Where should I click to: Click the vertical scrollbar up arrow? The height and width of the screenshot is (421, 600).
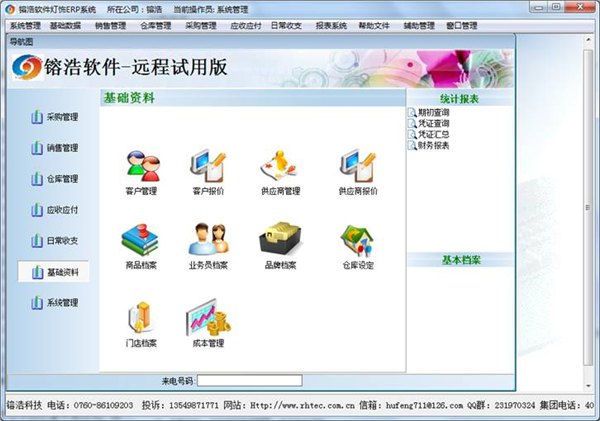pos(589,40)
